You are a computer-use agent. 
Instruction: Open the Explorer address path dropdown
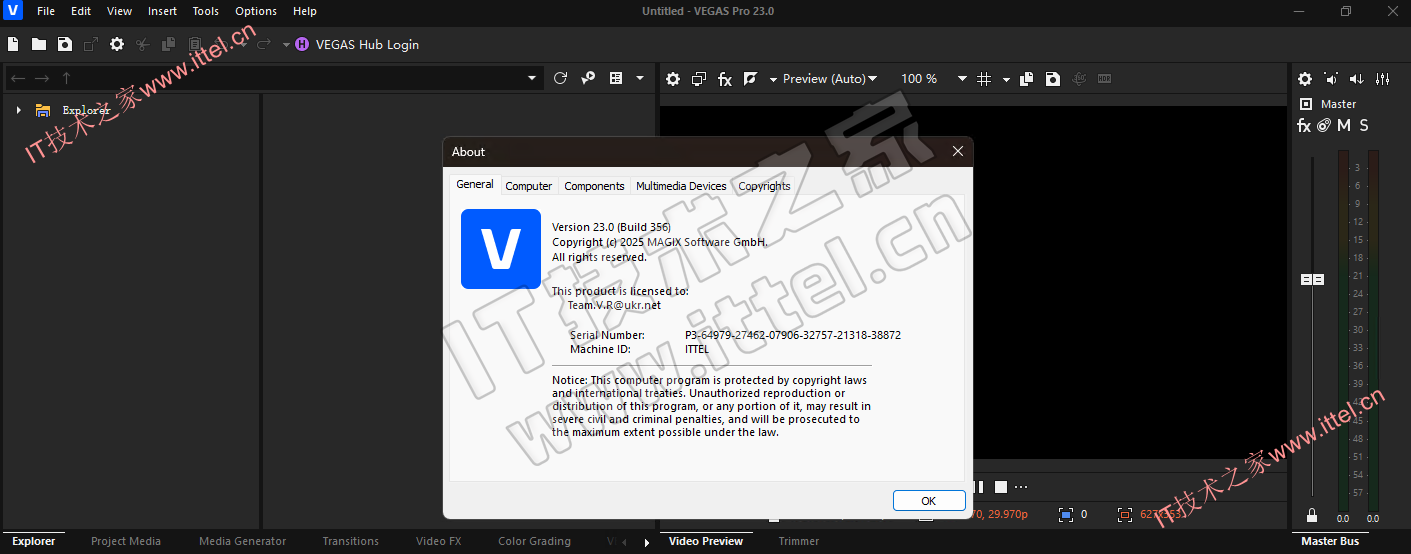532,78
